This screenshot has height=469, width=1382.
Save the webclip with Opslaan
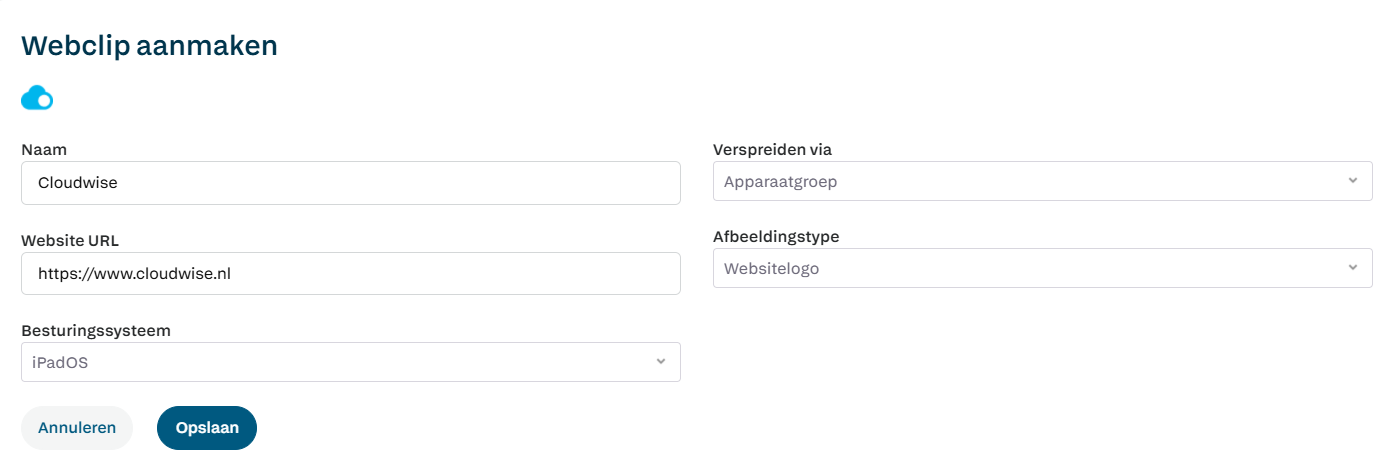click(x=207, y=428)
